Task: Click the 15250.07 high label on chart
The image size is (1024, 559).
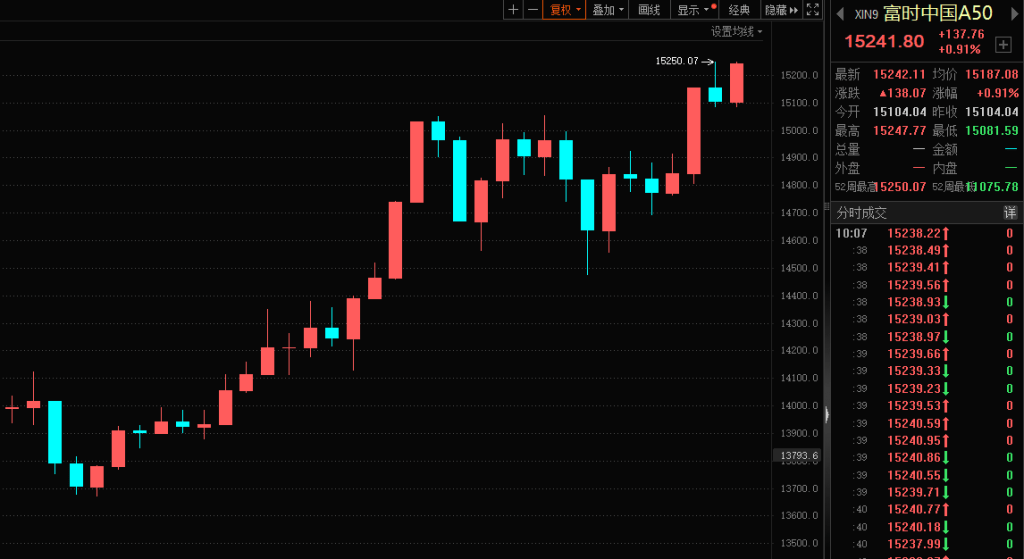Action: pos(677,61)
